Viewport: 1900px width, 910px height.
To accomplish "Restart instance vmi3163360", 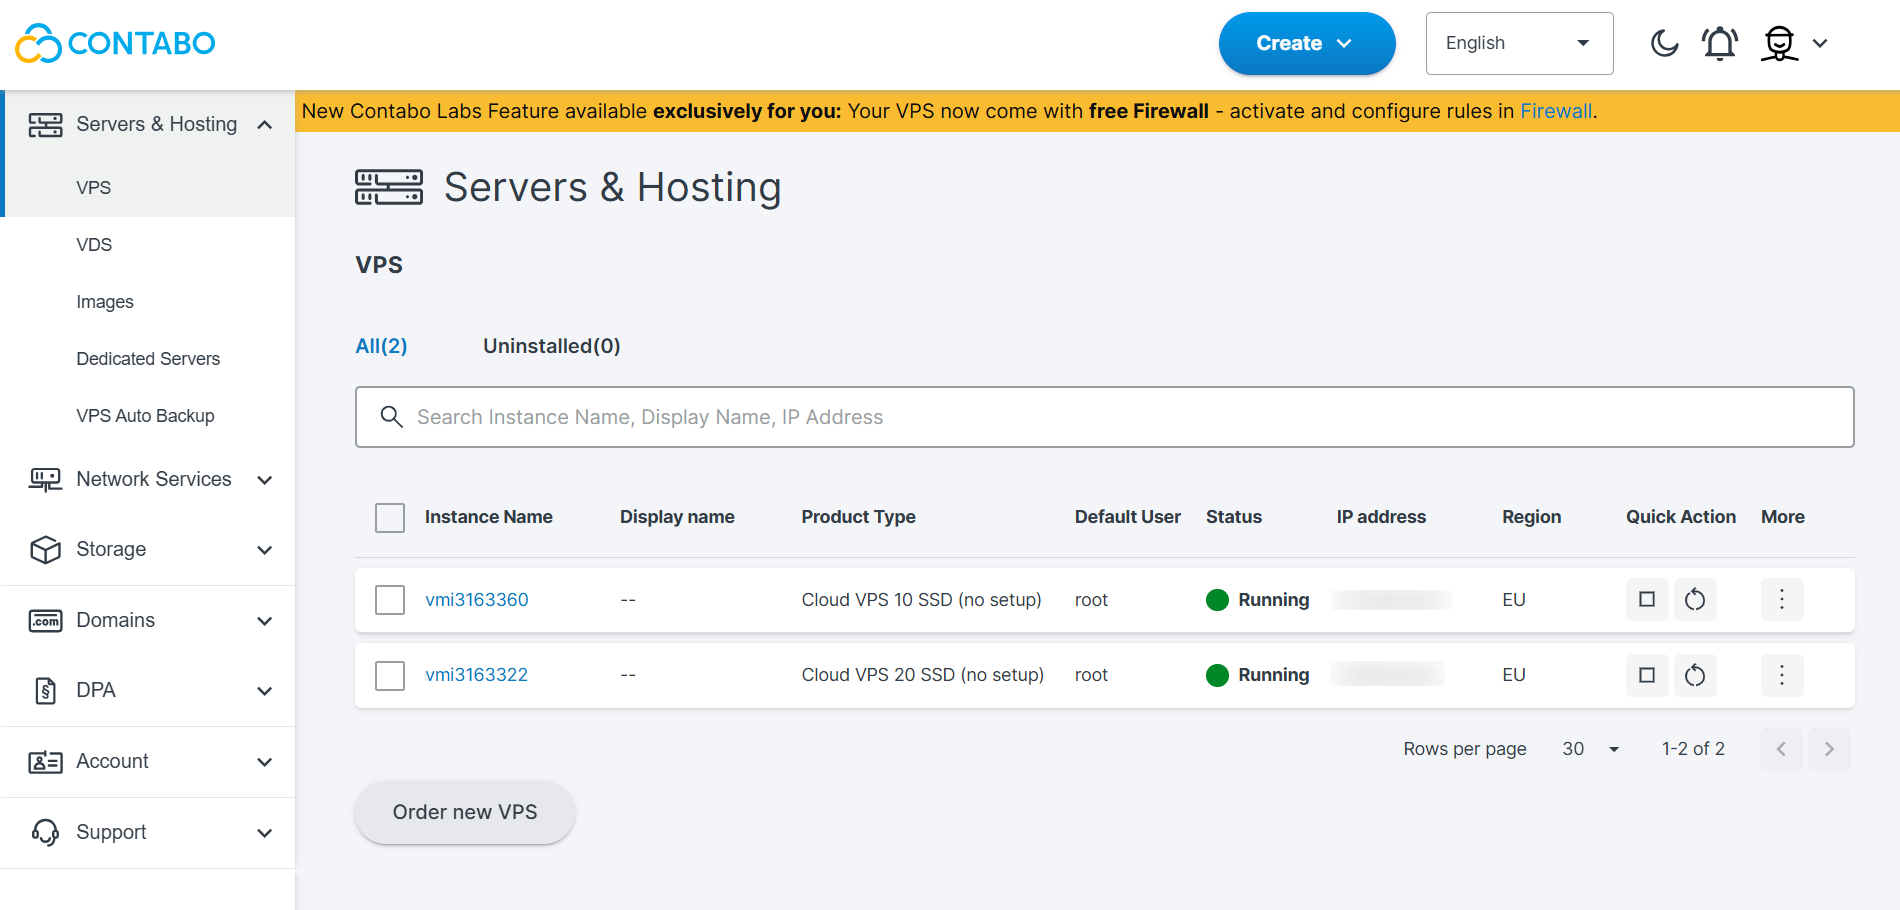I will click(x=1695, y=599).
